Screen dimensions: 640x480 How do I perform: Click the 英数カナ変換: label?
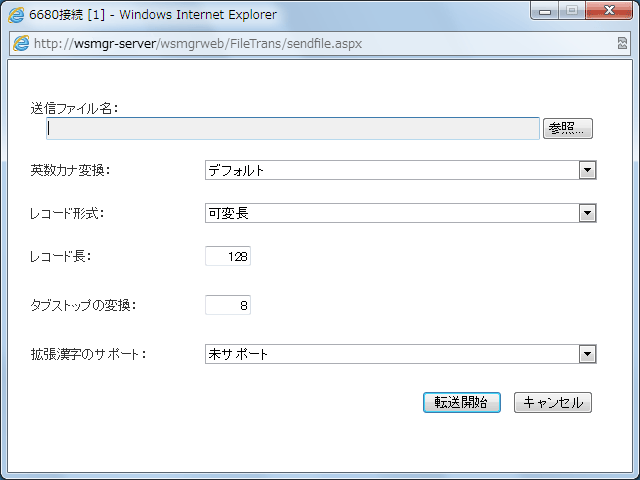pyautogui.click(x=70, y=170)
